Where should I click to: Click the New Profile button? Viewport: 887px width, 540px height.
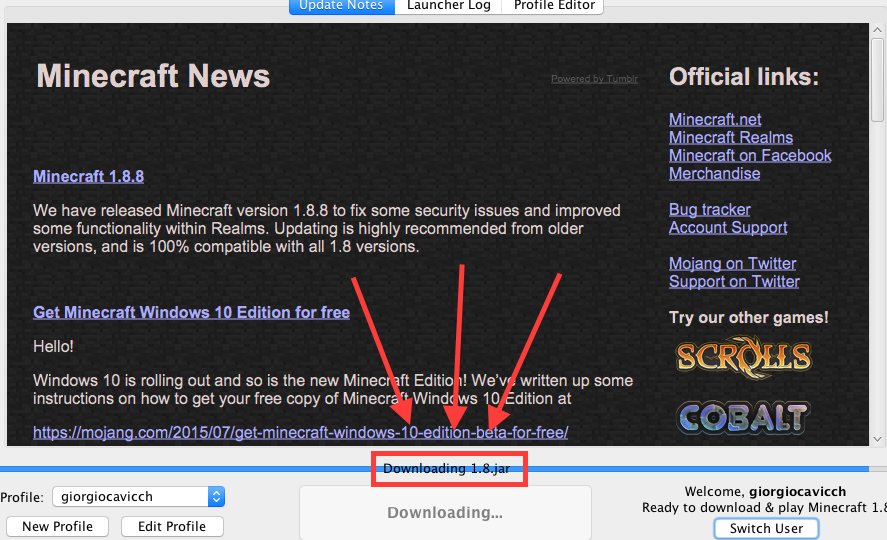pyautogui.click(x=57, y=526)
